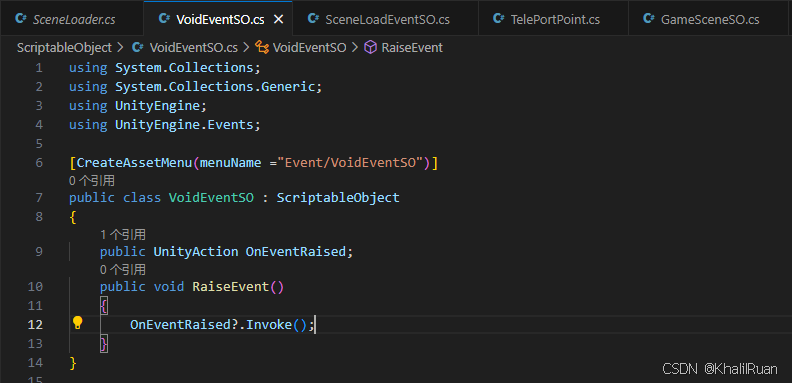This screenshot has height=383, width=792.
Task: Open the GameSceneSO.cs tab
Action: 710,19
